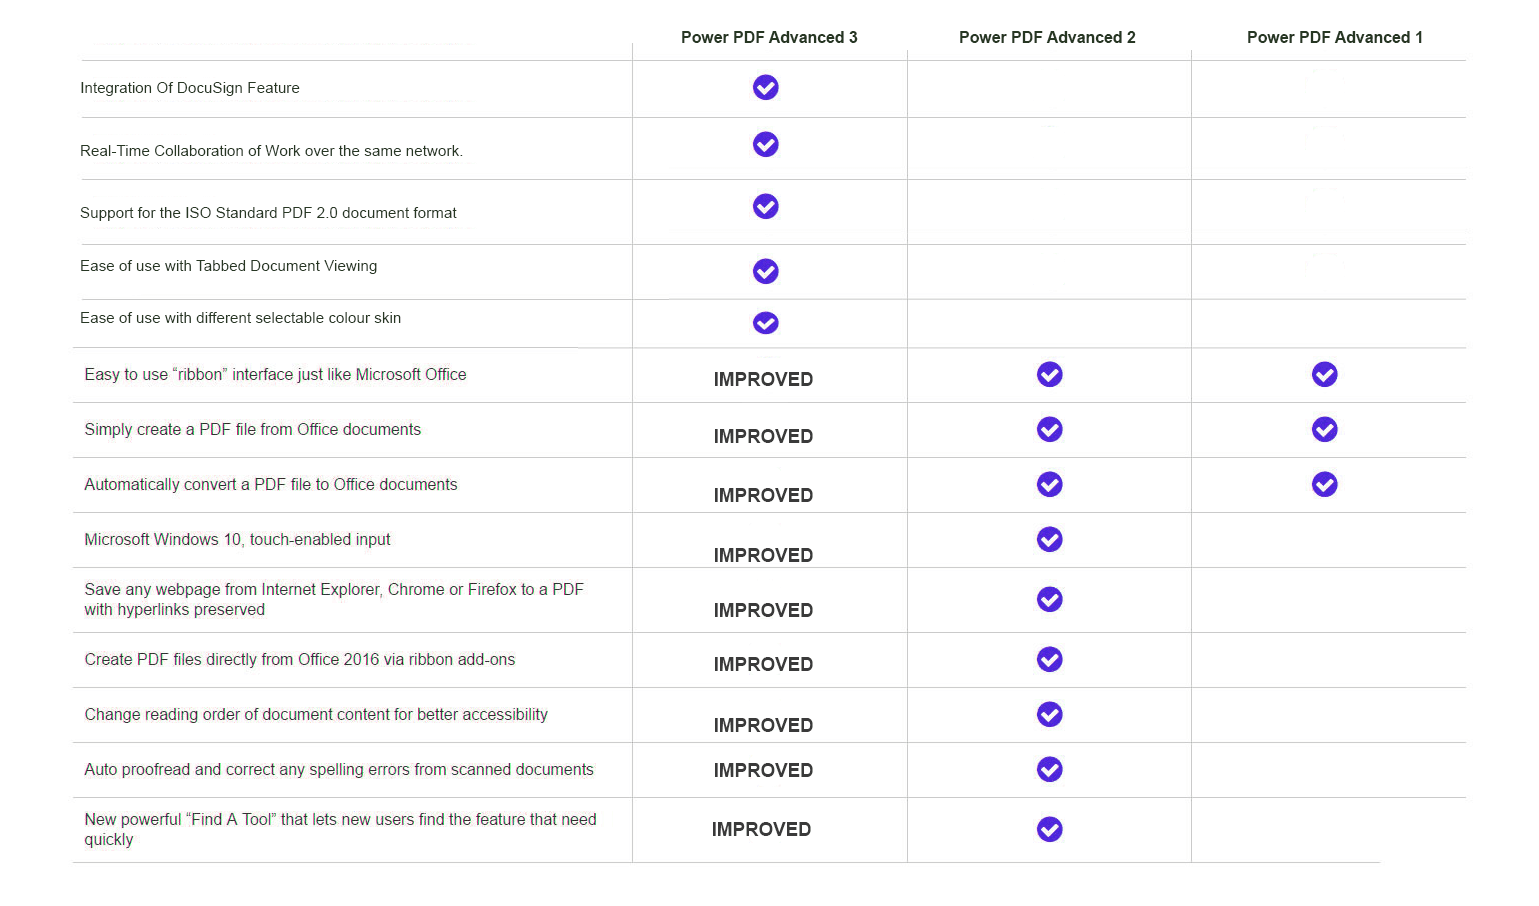Screen dimensions: 1539x906
Task: Click Advanced 3 checkmark for Real-Time Collaboration row
Action: pos(766,144)
